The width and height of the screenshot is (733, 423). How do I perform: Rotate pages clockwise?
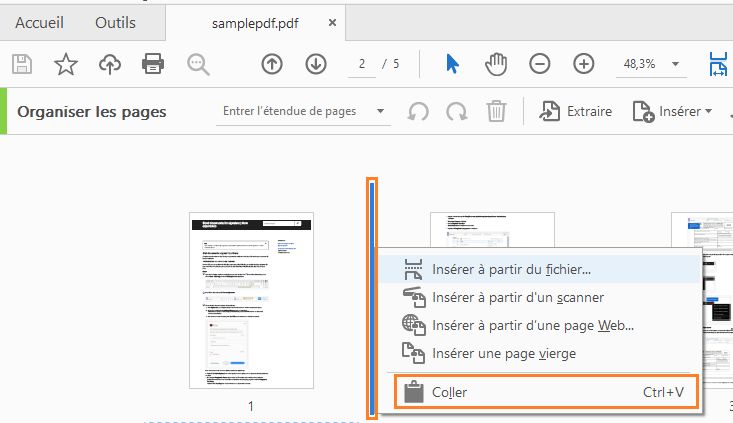coord(456,112)
